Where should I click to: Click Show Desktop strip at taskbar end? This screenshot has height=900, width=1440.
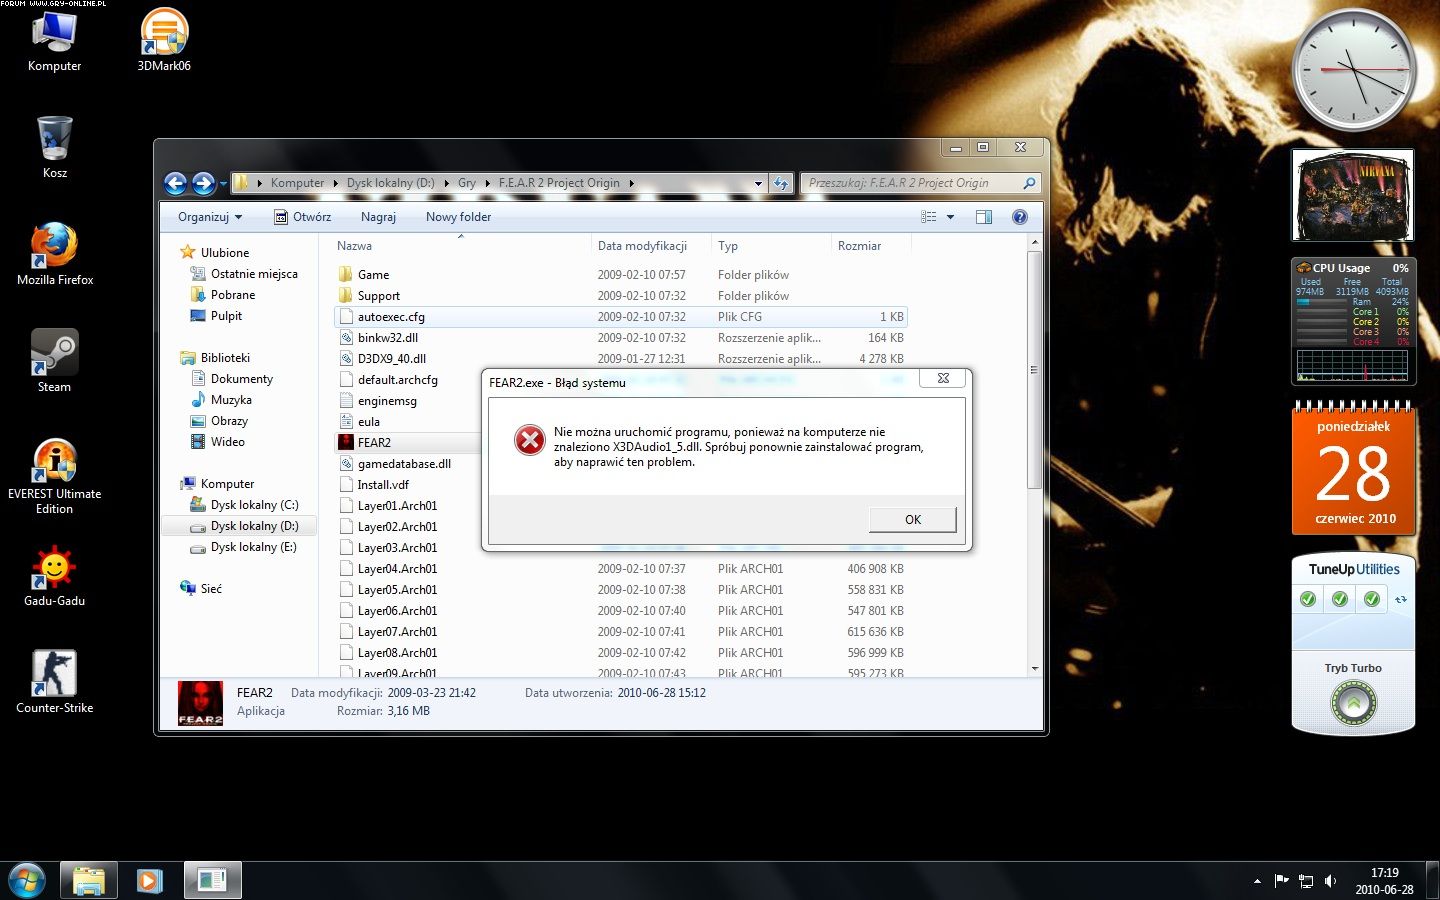pos(1432,881)
